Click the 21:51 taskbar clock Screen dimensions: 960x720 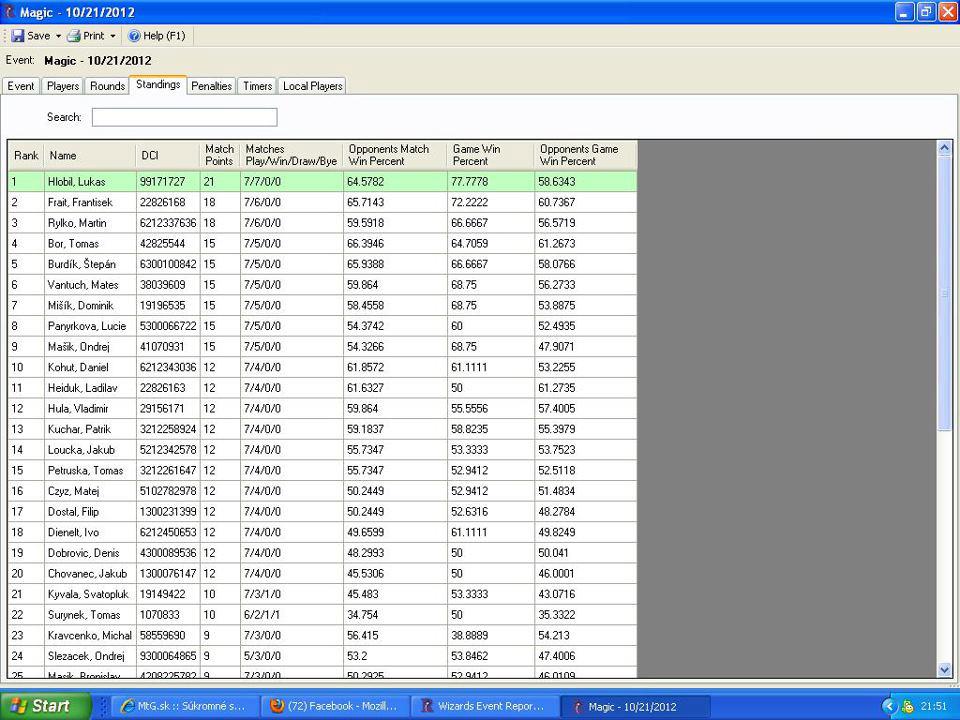934,707
